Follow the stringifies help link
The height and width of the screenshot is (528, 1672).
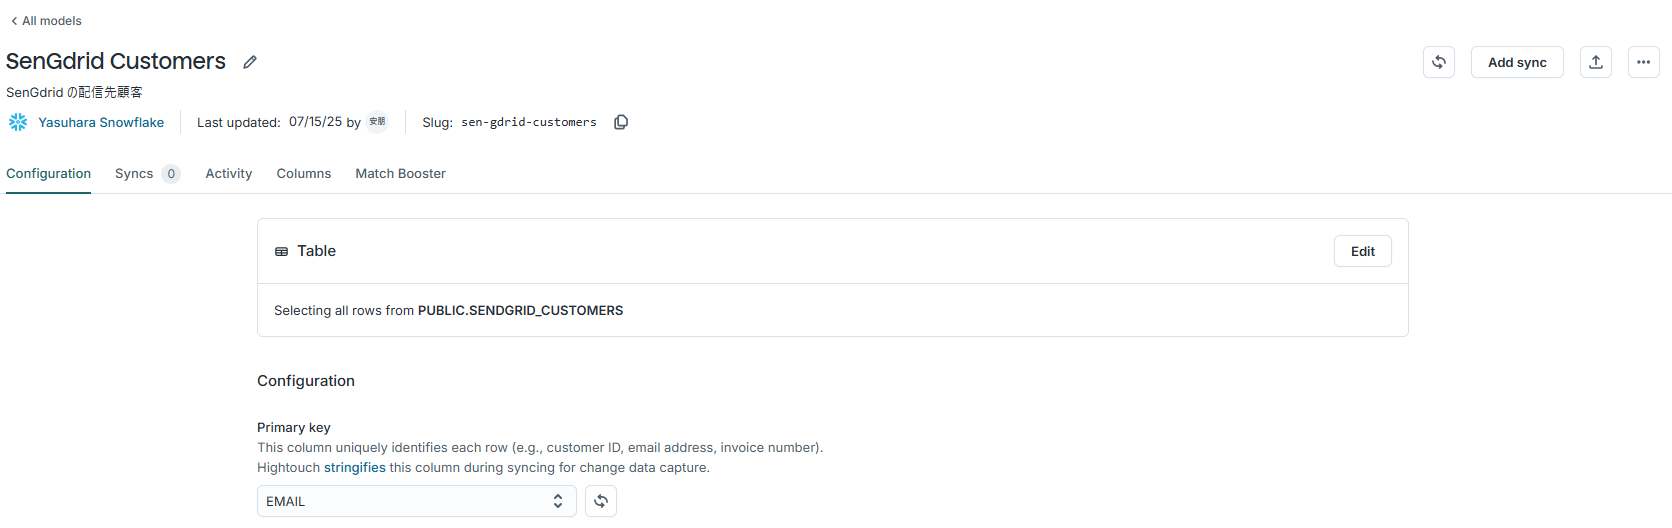pos(355,468)
